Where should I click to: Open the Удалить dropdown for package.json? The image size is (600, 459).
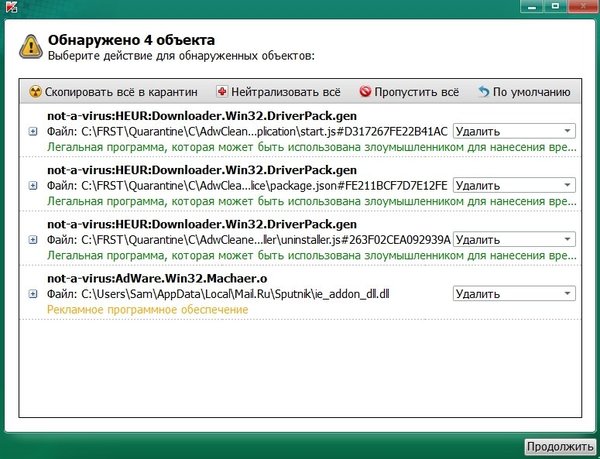pyautogui.click(x=514, y=185)
